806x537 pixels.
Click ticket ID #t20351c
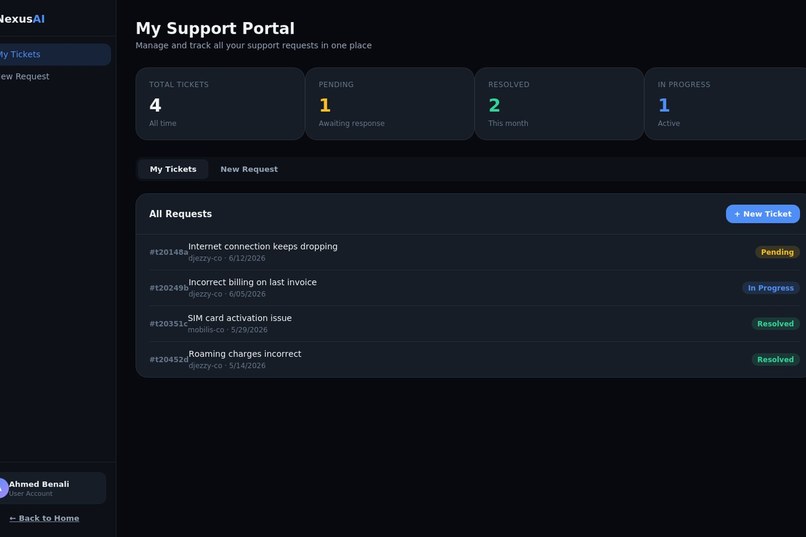pos(168,324)
